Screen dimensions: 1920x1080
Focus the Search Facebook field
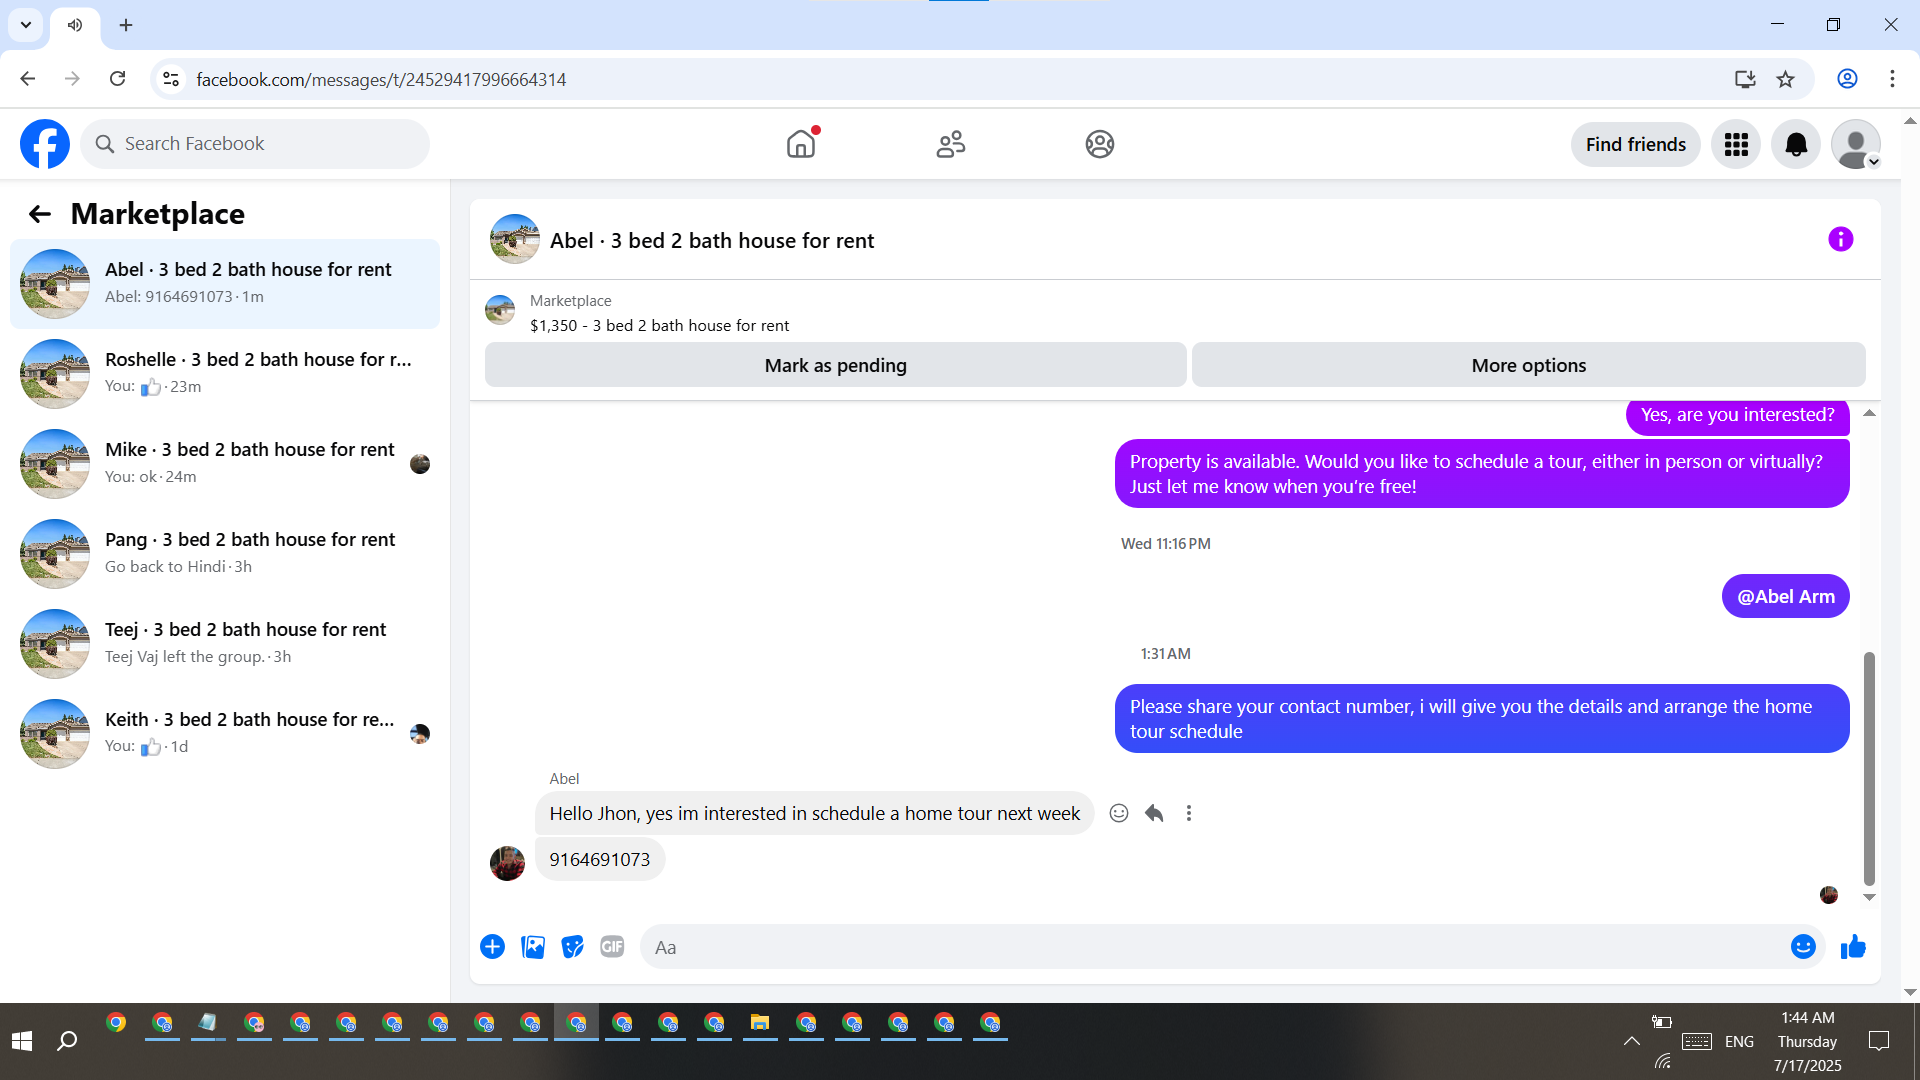255,144
